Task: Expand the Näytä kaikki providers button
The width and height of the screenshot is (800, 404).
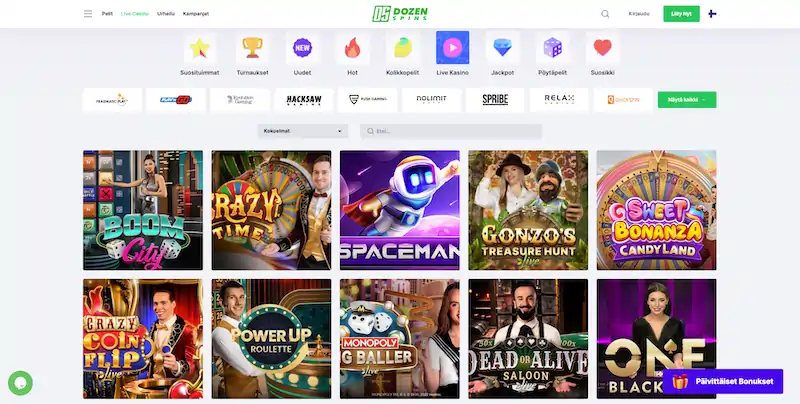Action: [x=687, y=100]
